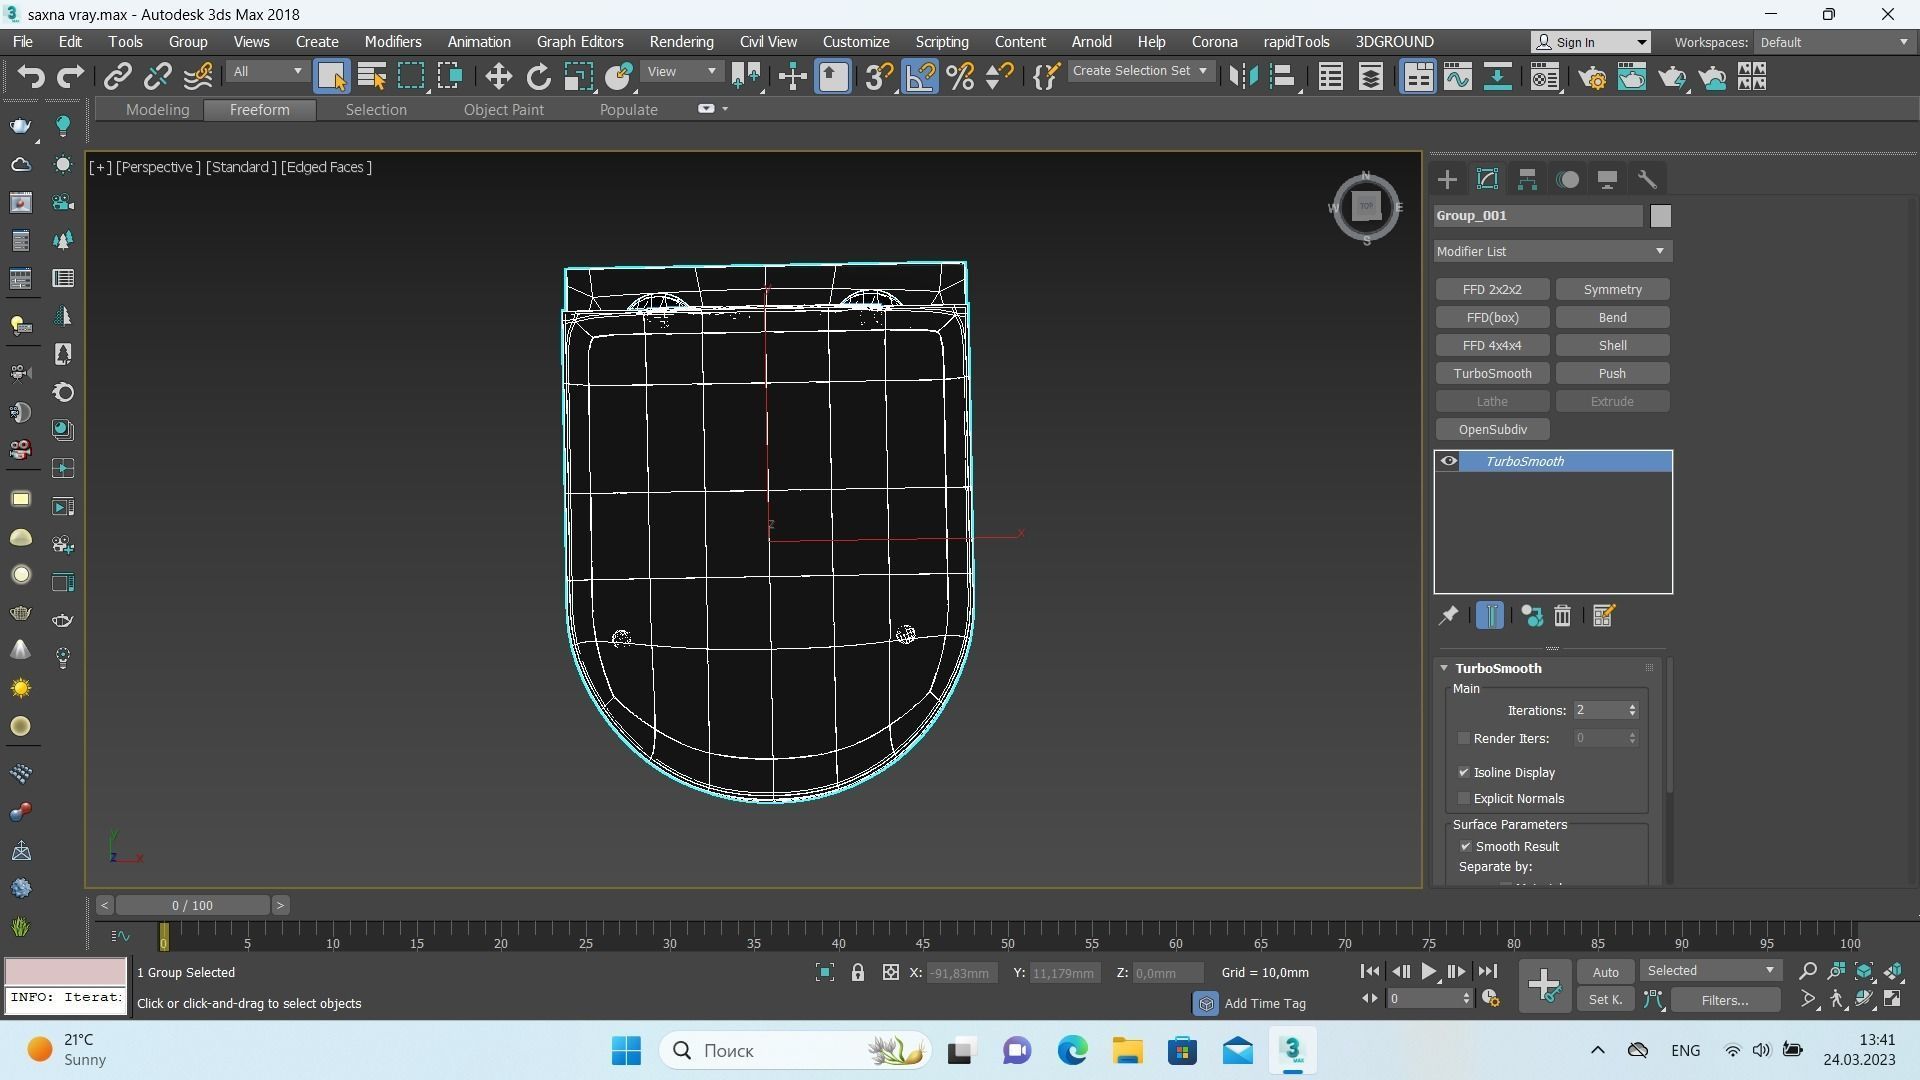The height and width of the screenshot is (1080, 1920).
Task: Open Create Selection Set dropdown
Action: (1140, 71)
